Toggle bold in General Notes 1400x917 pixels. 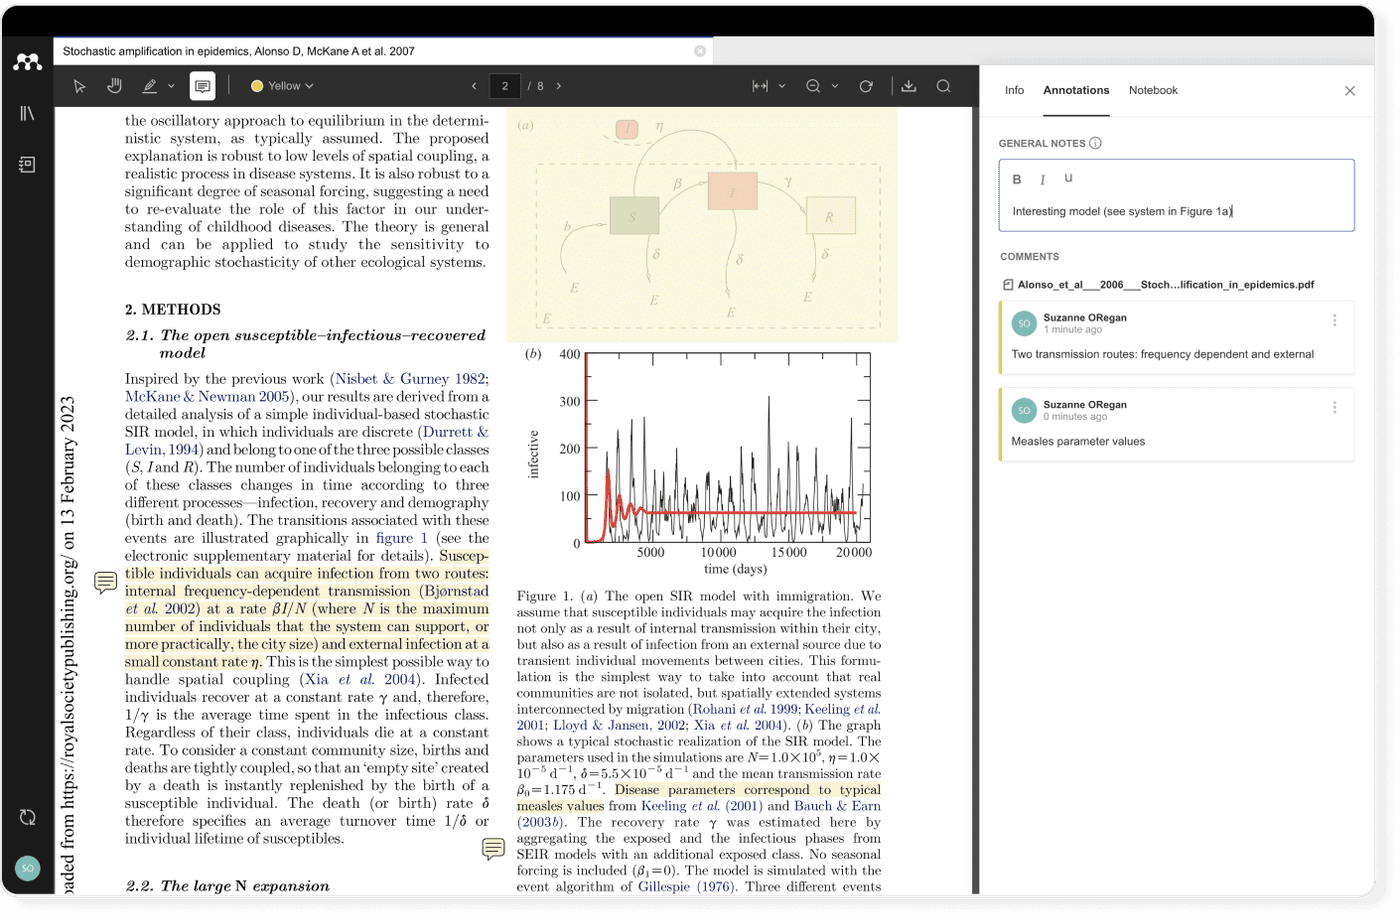(1016, 179)
